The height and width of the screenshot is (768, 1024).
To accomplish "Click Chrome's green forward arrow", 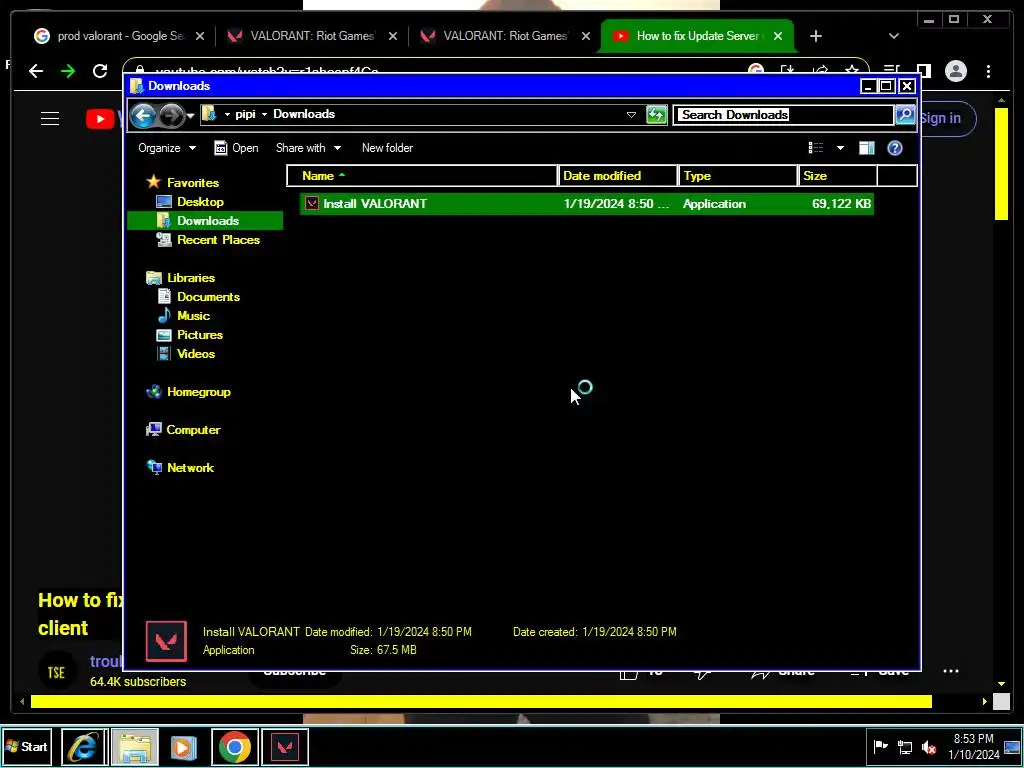I will click(x=68, y=71).
